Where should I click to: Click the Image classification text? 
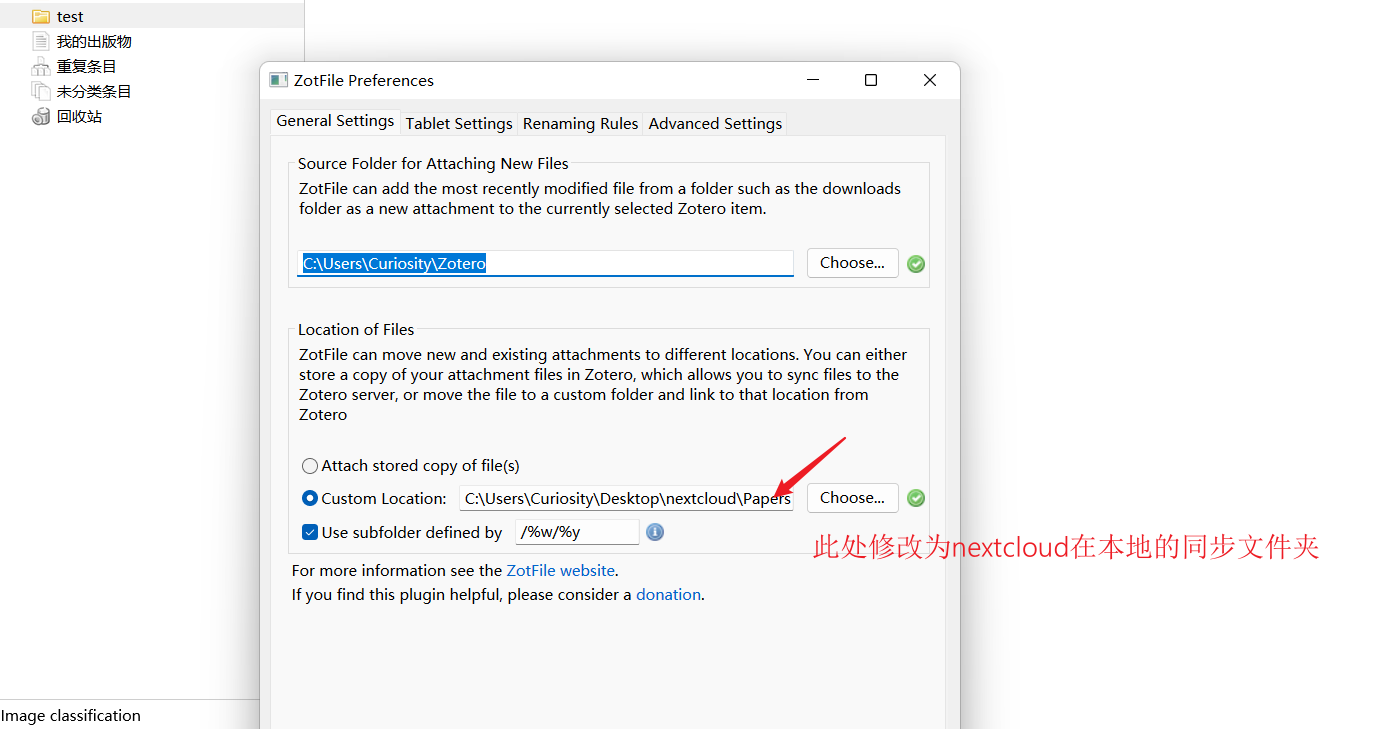coord(71,716)
